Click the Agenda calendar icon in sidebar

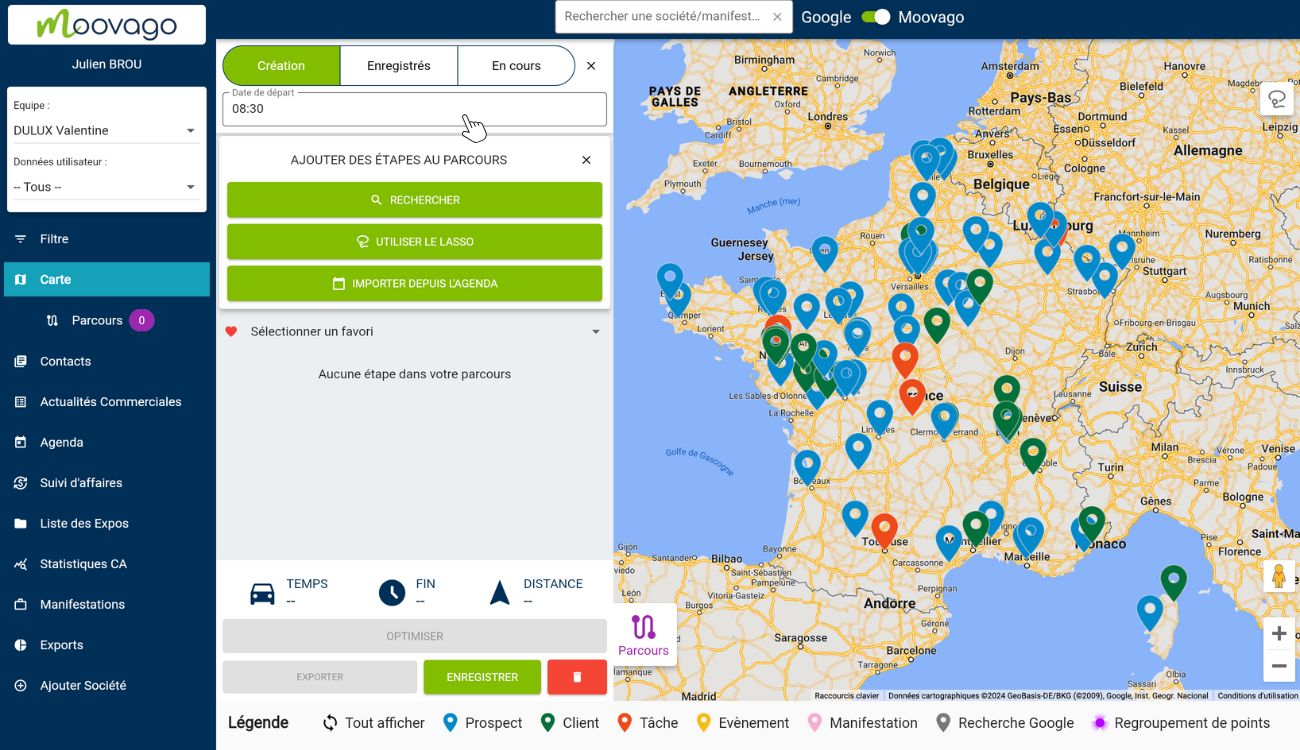pos(20,442)
